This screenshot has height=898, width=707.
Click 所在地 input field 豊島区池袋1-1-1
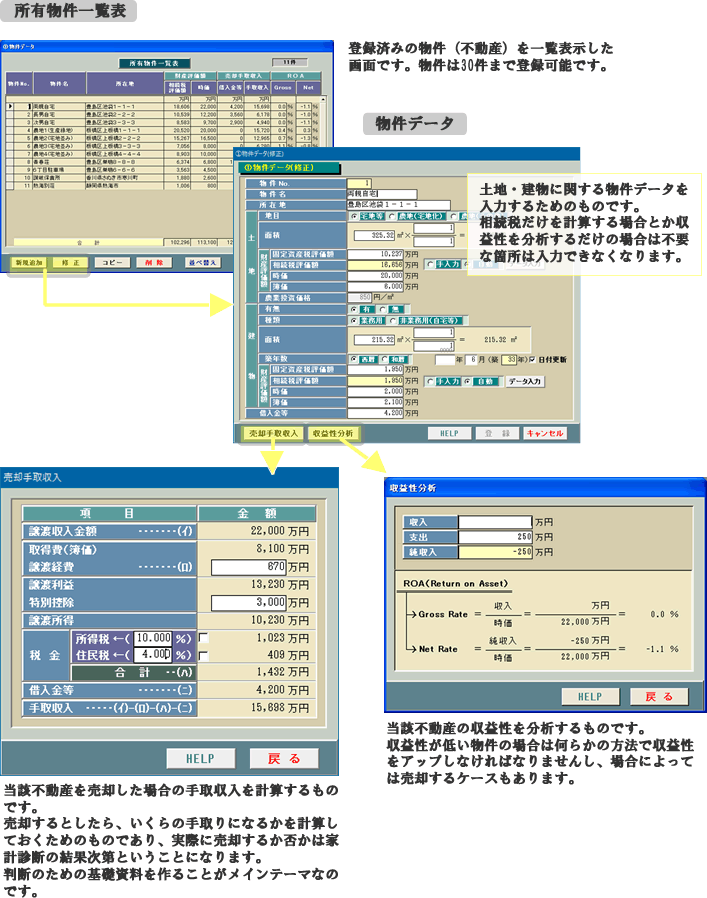point(399,205)
